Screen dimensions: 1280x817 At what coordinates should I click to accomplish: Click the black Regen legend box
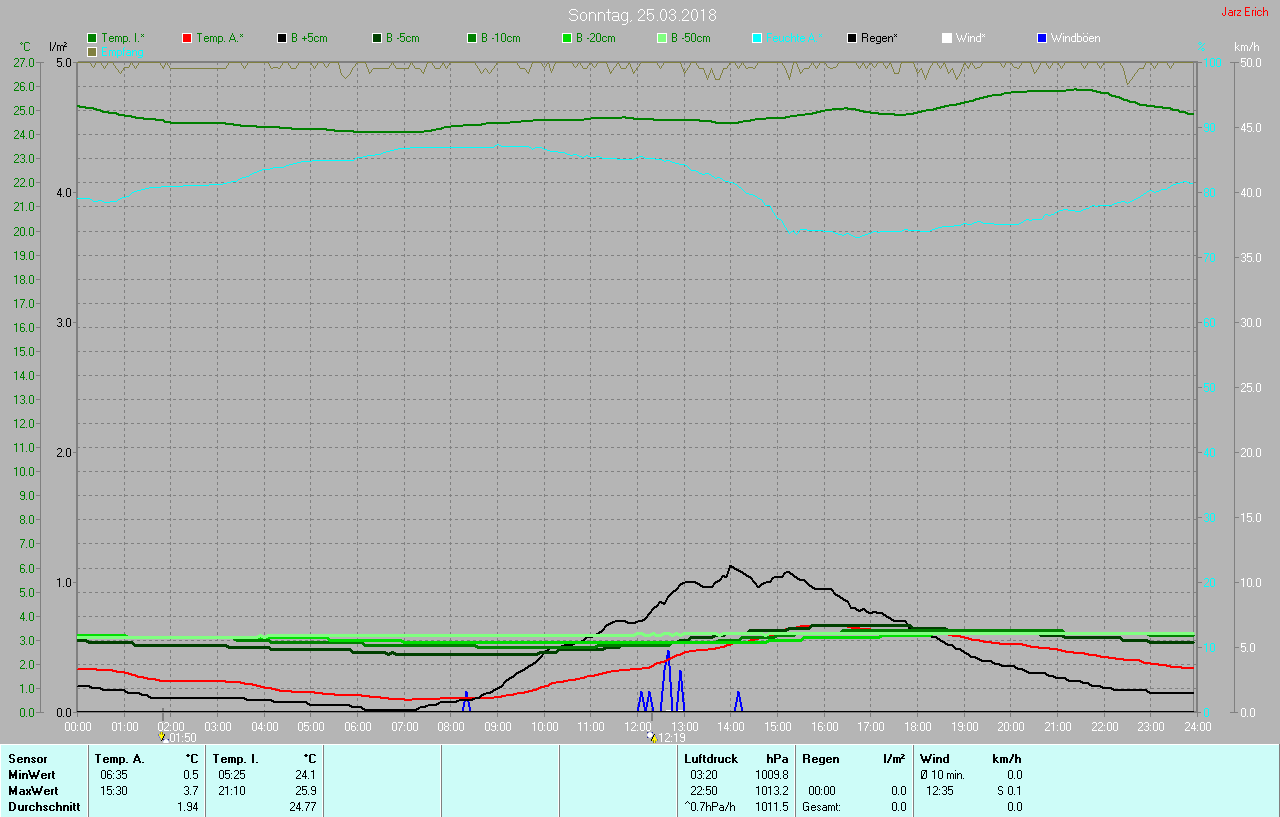pos(852,38)
